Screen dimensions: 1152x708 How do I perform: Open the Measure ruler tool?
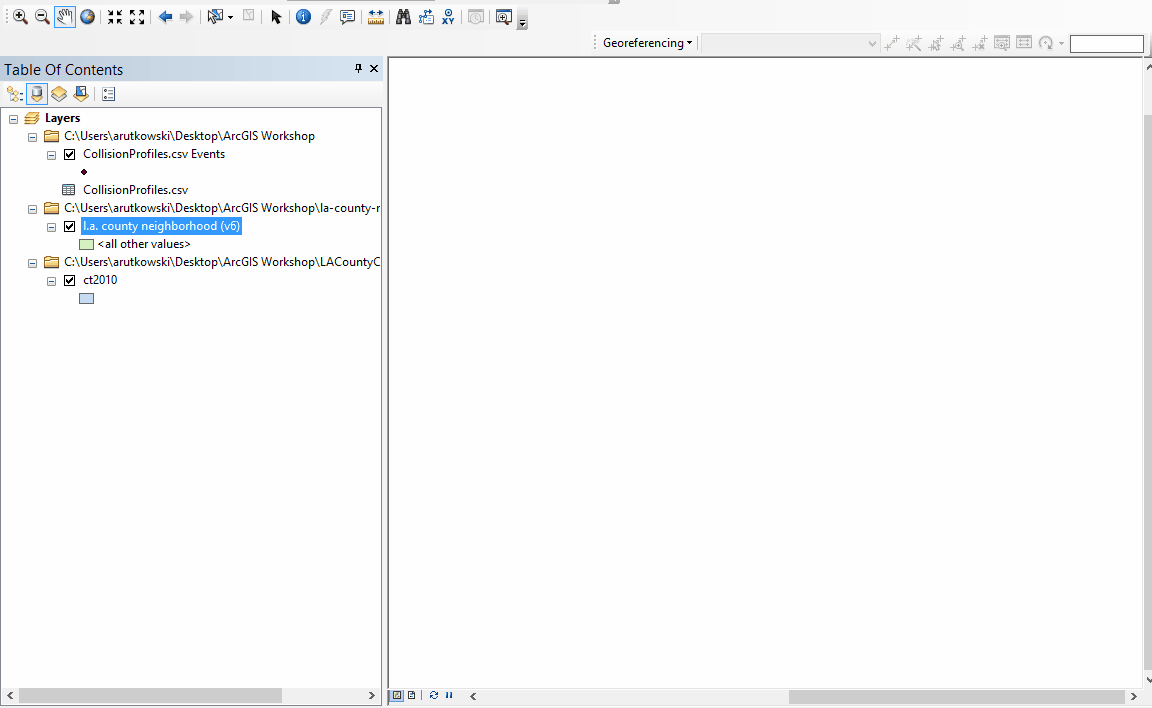[375, 17]
